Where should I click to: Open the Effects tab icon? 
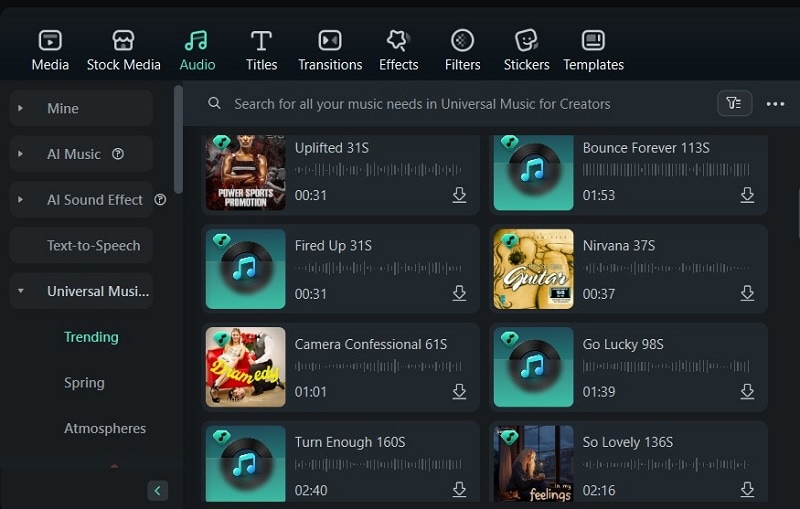[398, 40]
